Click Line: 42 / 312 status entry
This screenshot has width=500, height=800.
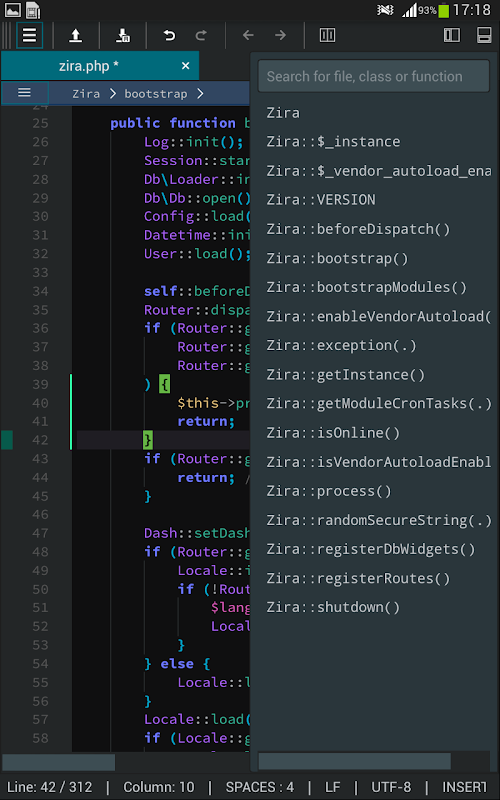pos(49,787)
